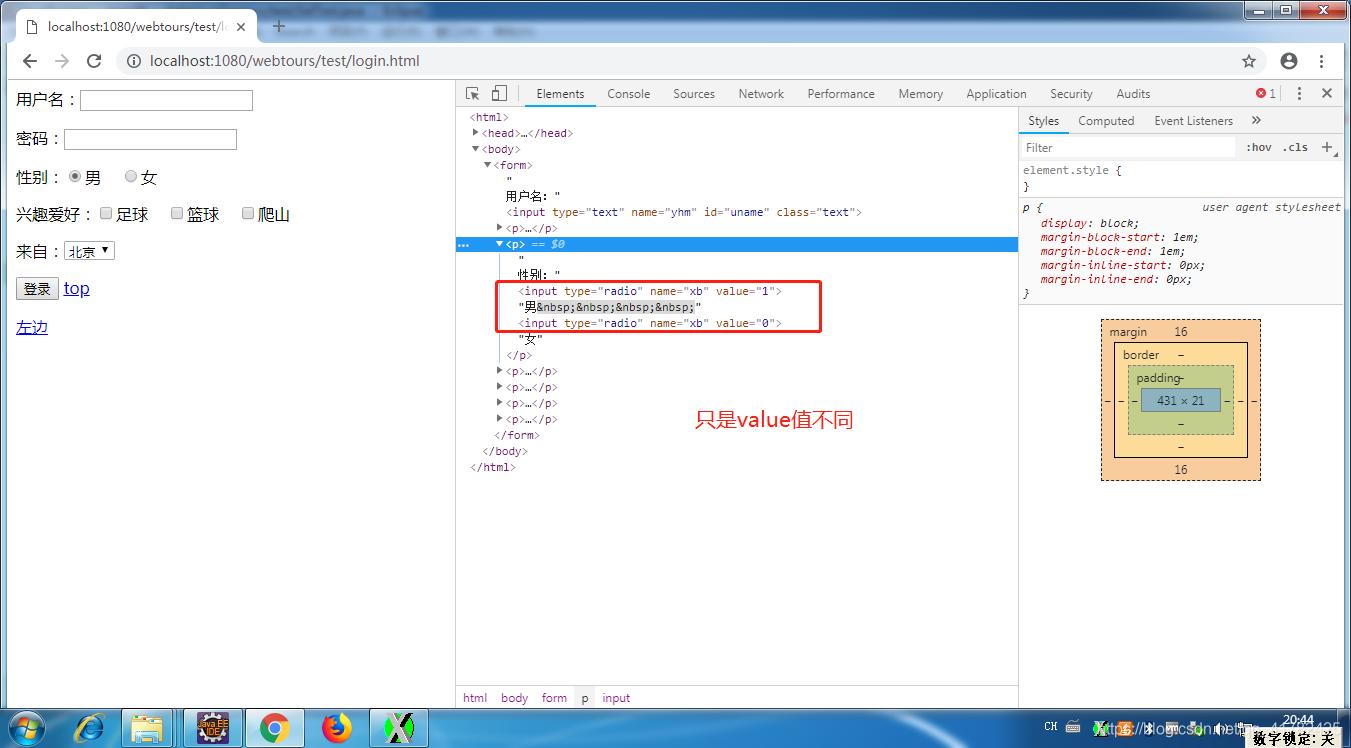Select input in the breadcrumb bar
This screenshot has height=748, width=1351.
coord(616,698)
